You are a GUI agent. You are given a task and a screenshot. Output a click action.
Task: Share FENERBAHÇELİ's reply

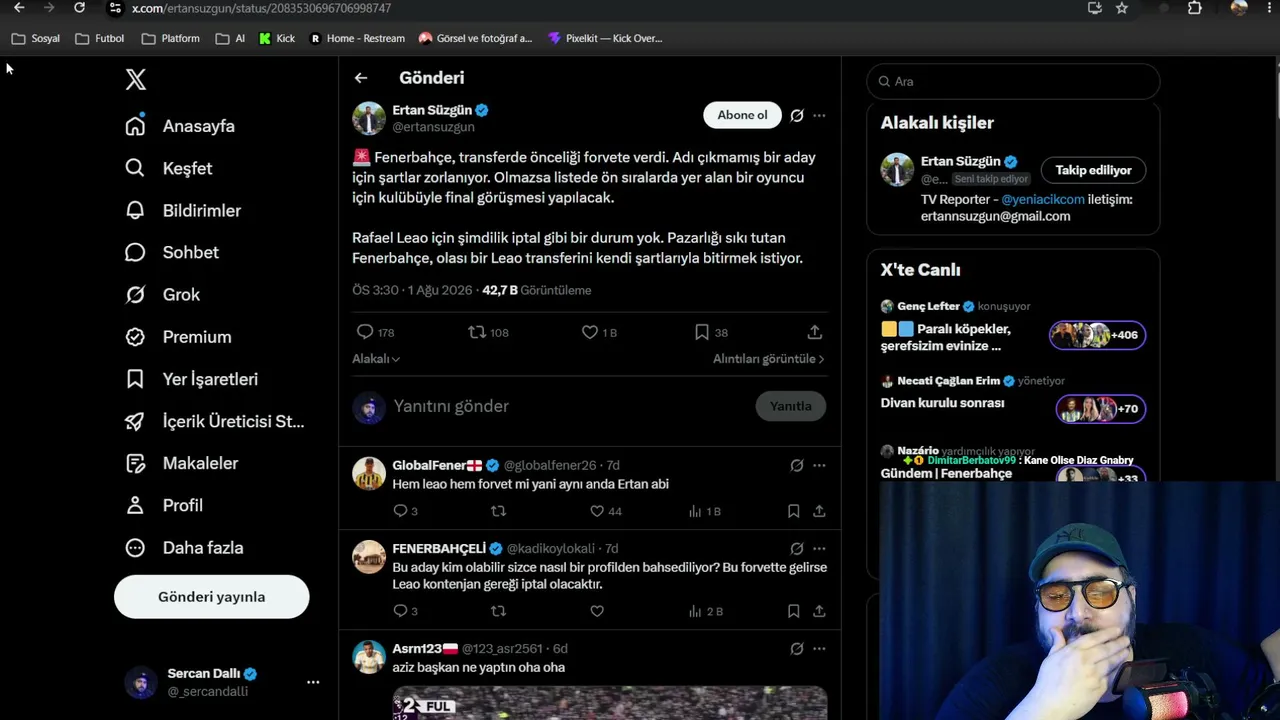pyautogui.click(x=819, y=611)
